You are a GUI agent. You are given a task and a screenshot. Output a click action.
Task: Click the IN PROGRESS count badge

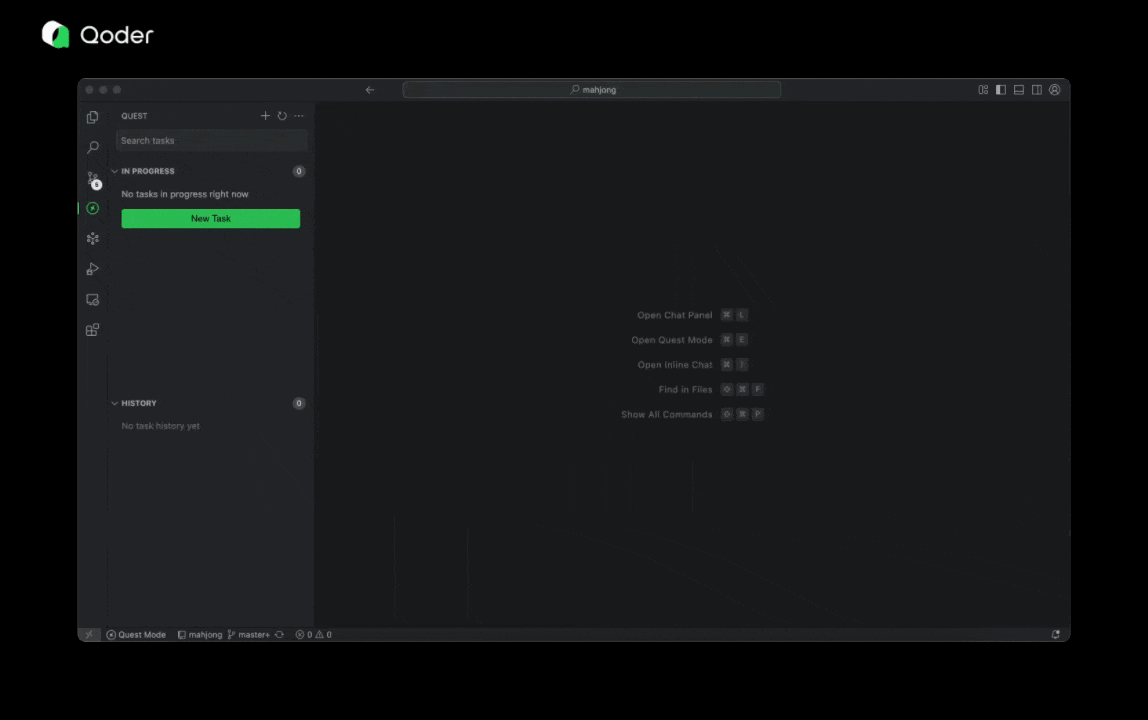[x=299, y=171]
